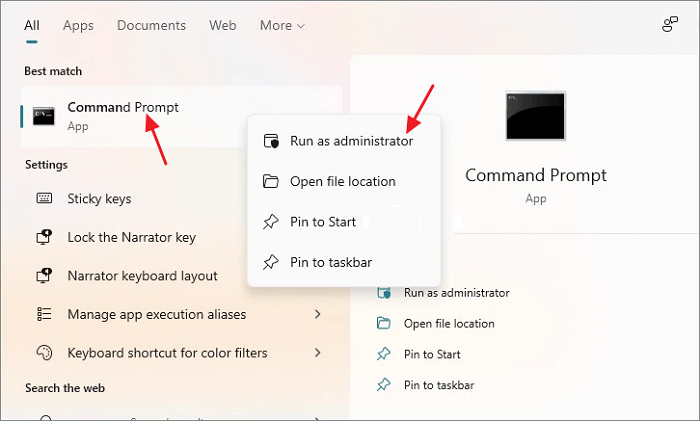
Task: Click the Keyboard shortcut for color filters icon
Action: [44, 353]
